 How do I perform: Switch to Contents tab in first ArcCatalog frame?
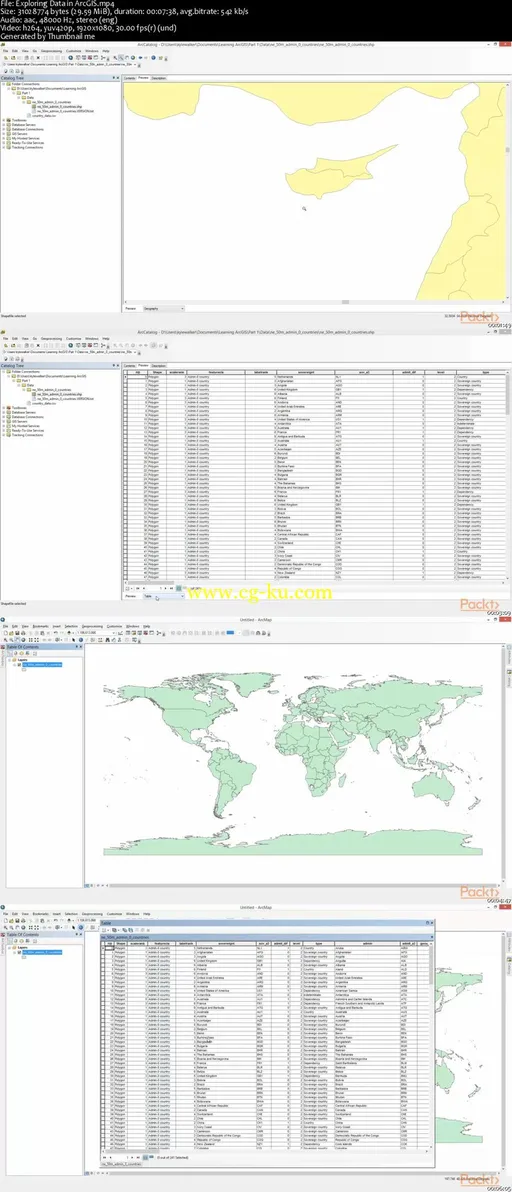(x=130, y=78)
